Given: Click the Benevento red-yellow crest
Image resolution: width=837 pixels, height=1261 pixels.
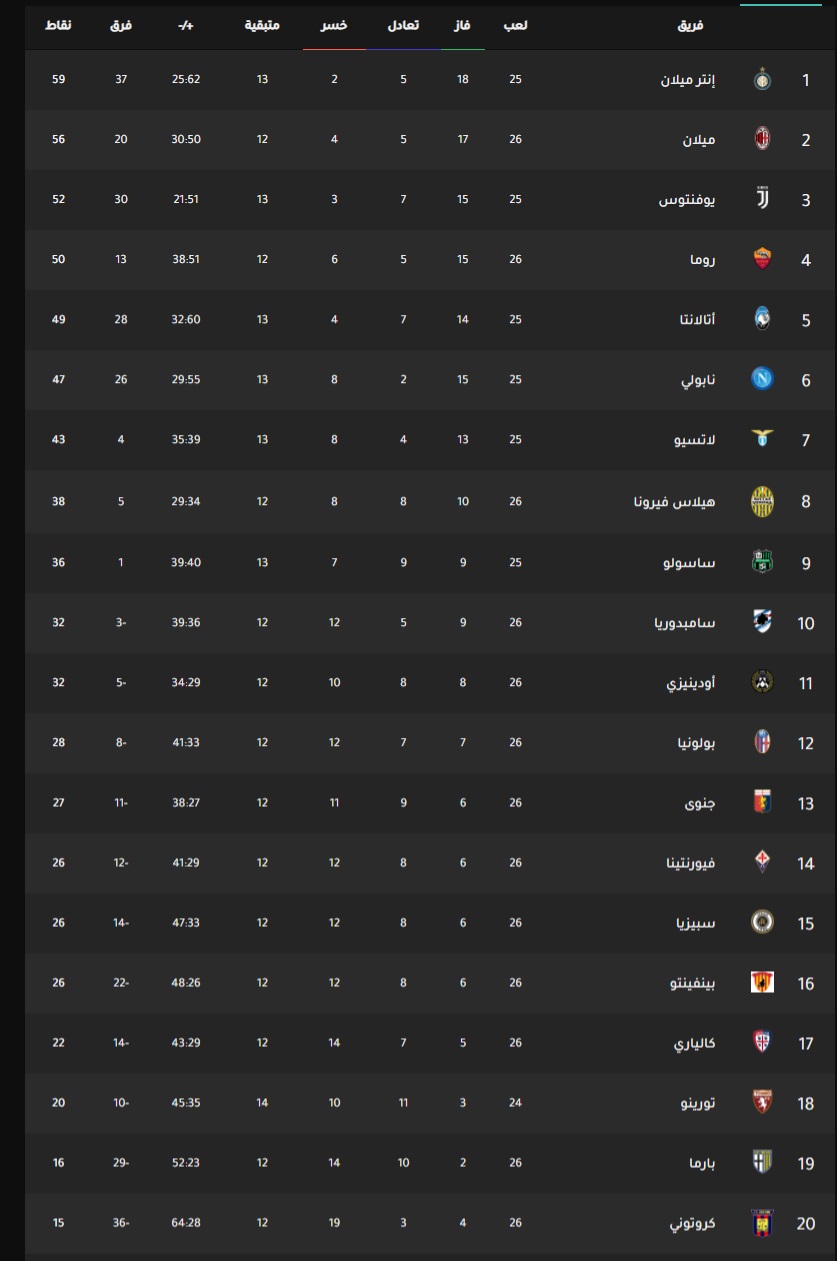Looking at the screenshot, I should 762,983.
